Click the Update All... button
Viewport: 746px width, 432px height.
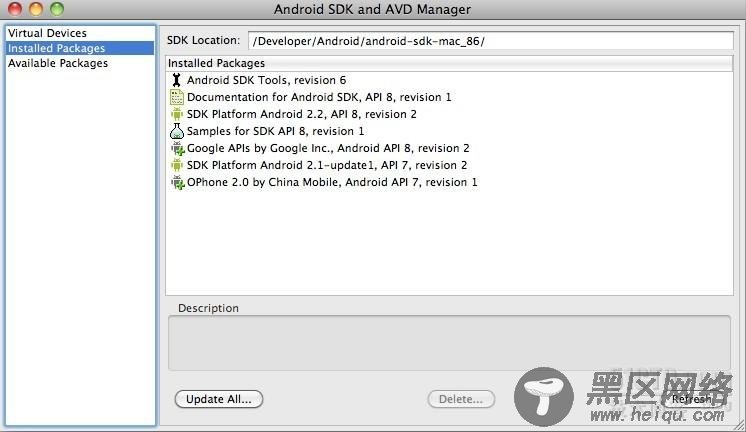coord(219,399)
